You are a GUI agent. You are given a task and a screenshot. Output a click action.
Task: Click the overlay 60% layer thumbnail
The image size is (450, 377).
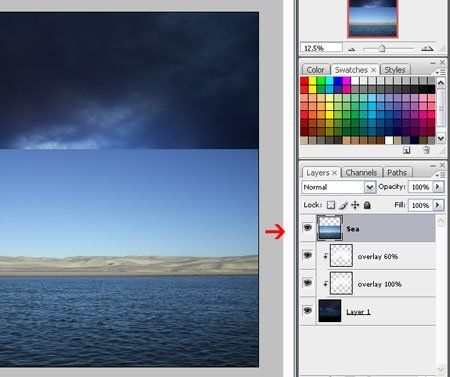click(x=341, y=256)
